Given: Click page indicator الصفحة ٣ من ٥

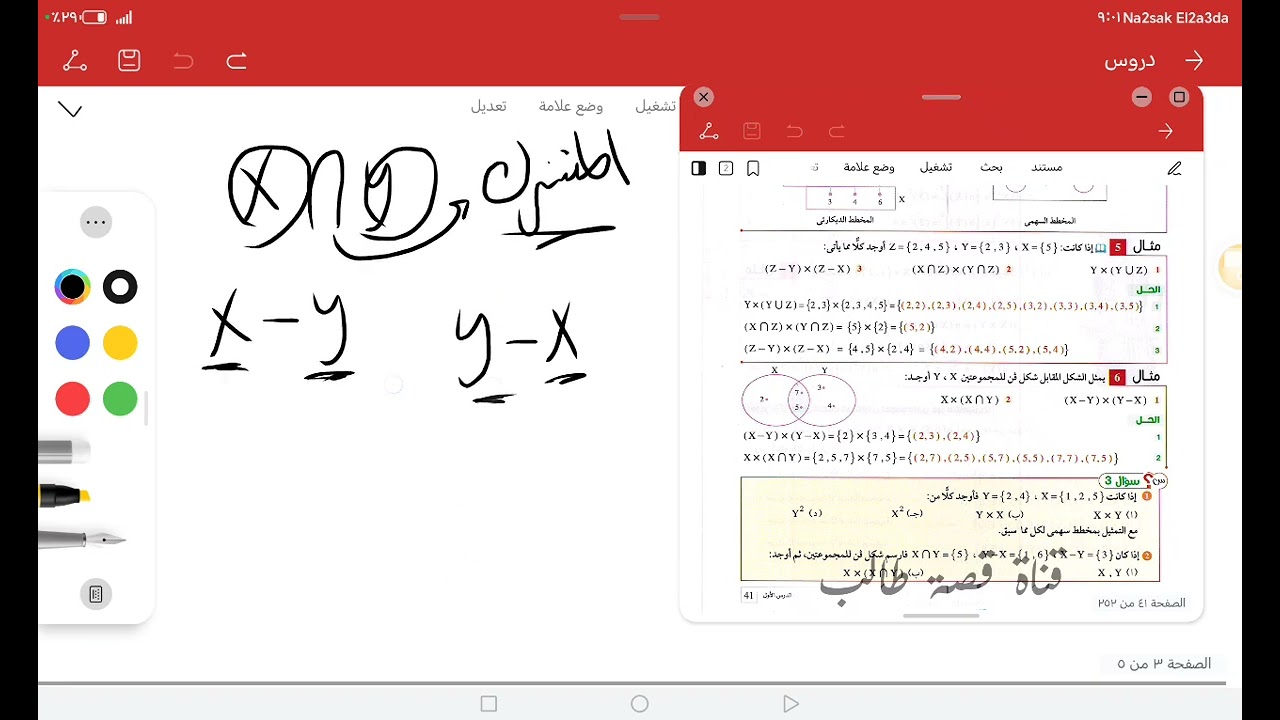Looking at the screenshot, I should (1164, 664).
